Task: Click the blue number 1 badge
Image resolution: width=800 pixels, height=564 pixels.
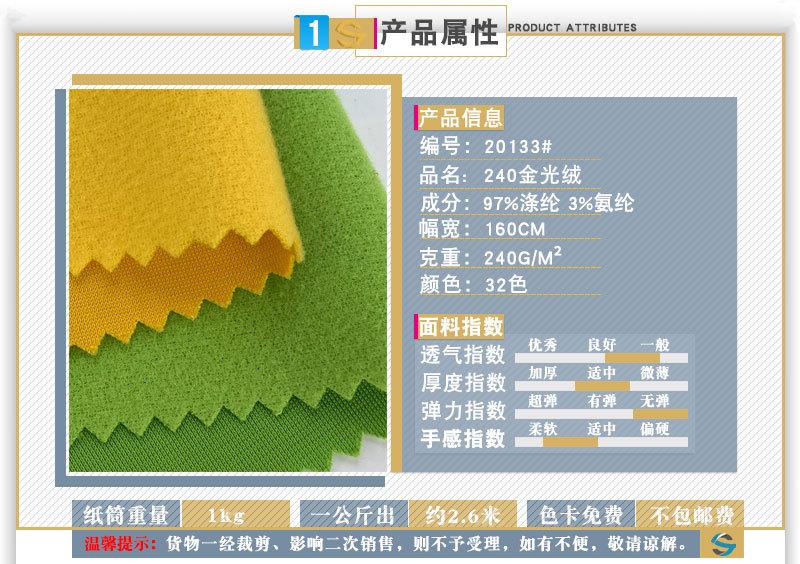Action: click(312, 33)
